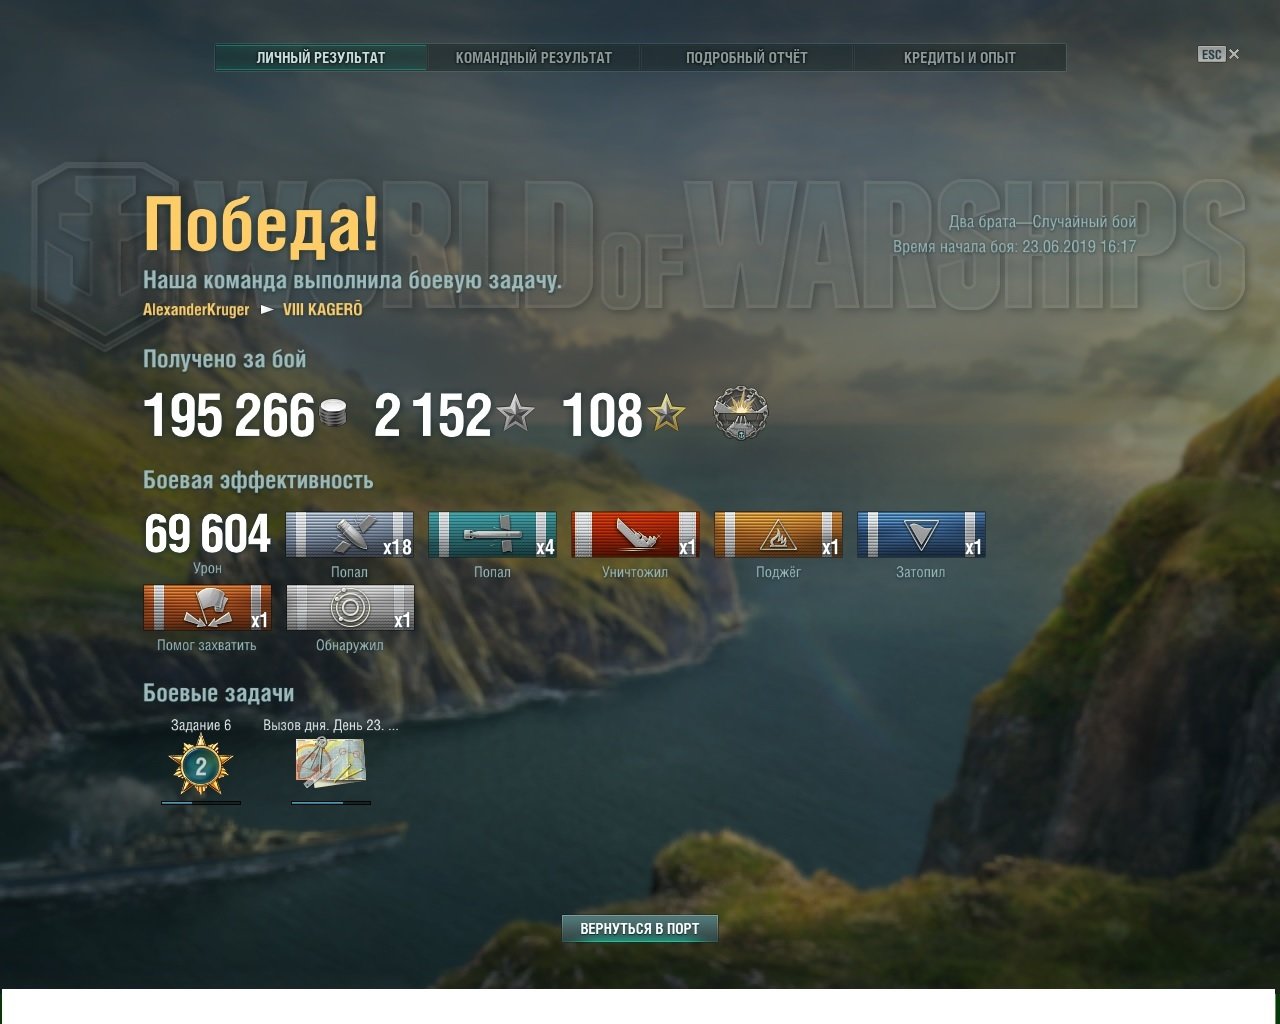
Task: Click the gold free XP star icon
Action: point(666,413)
